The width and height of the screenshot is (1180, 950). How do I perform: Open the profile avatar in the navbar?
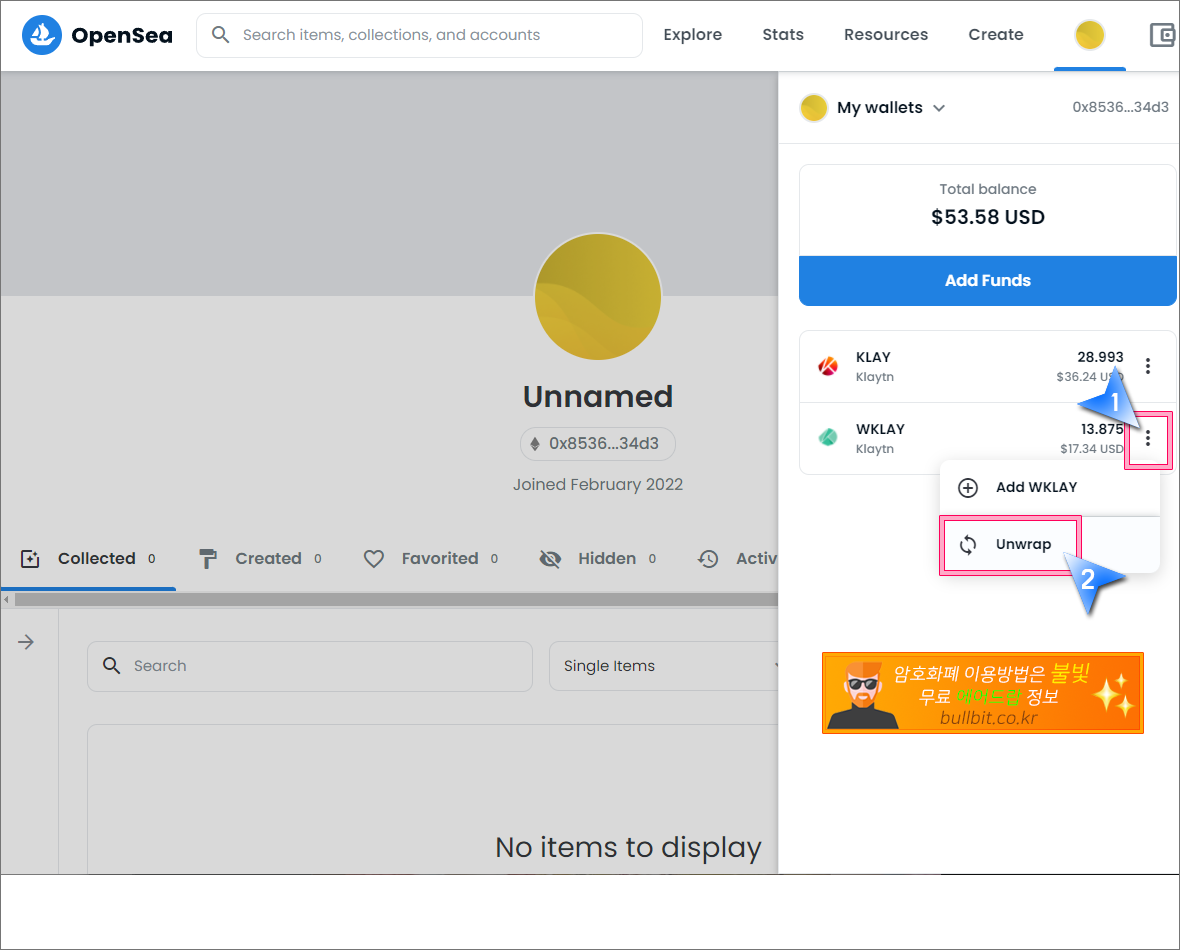coord(1089,35)
